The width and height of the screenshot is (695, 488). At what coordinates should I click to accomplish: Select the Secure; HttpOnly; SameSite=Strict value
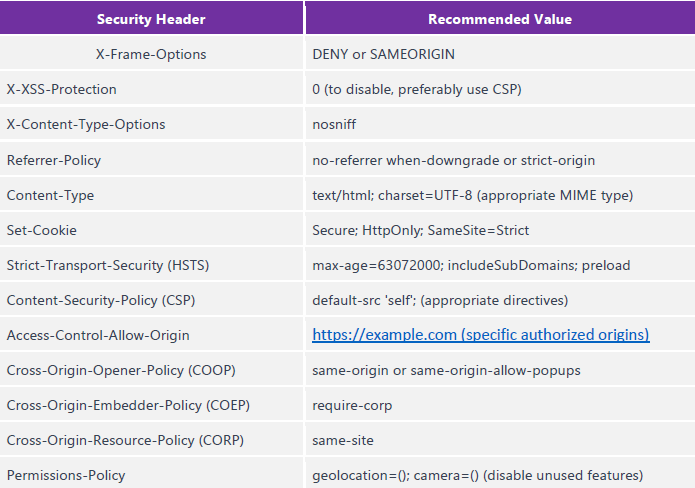pos(421,230)
